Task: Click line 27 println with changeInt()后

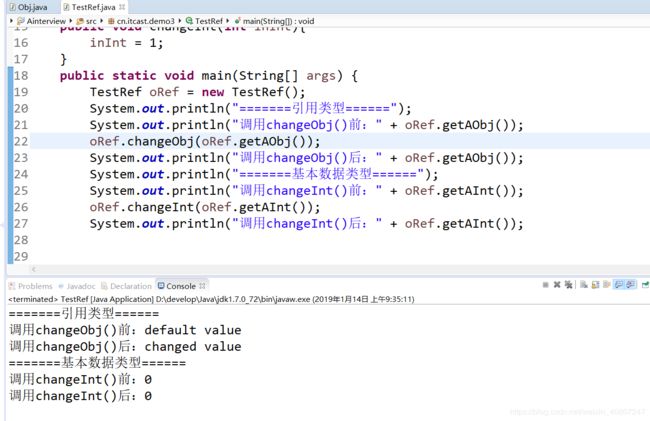Action: (x=307, y=224)
